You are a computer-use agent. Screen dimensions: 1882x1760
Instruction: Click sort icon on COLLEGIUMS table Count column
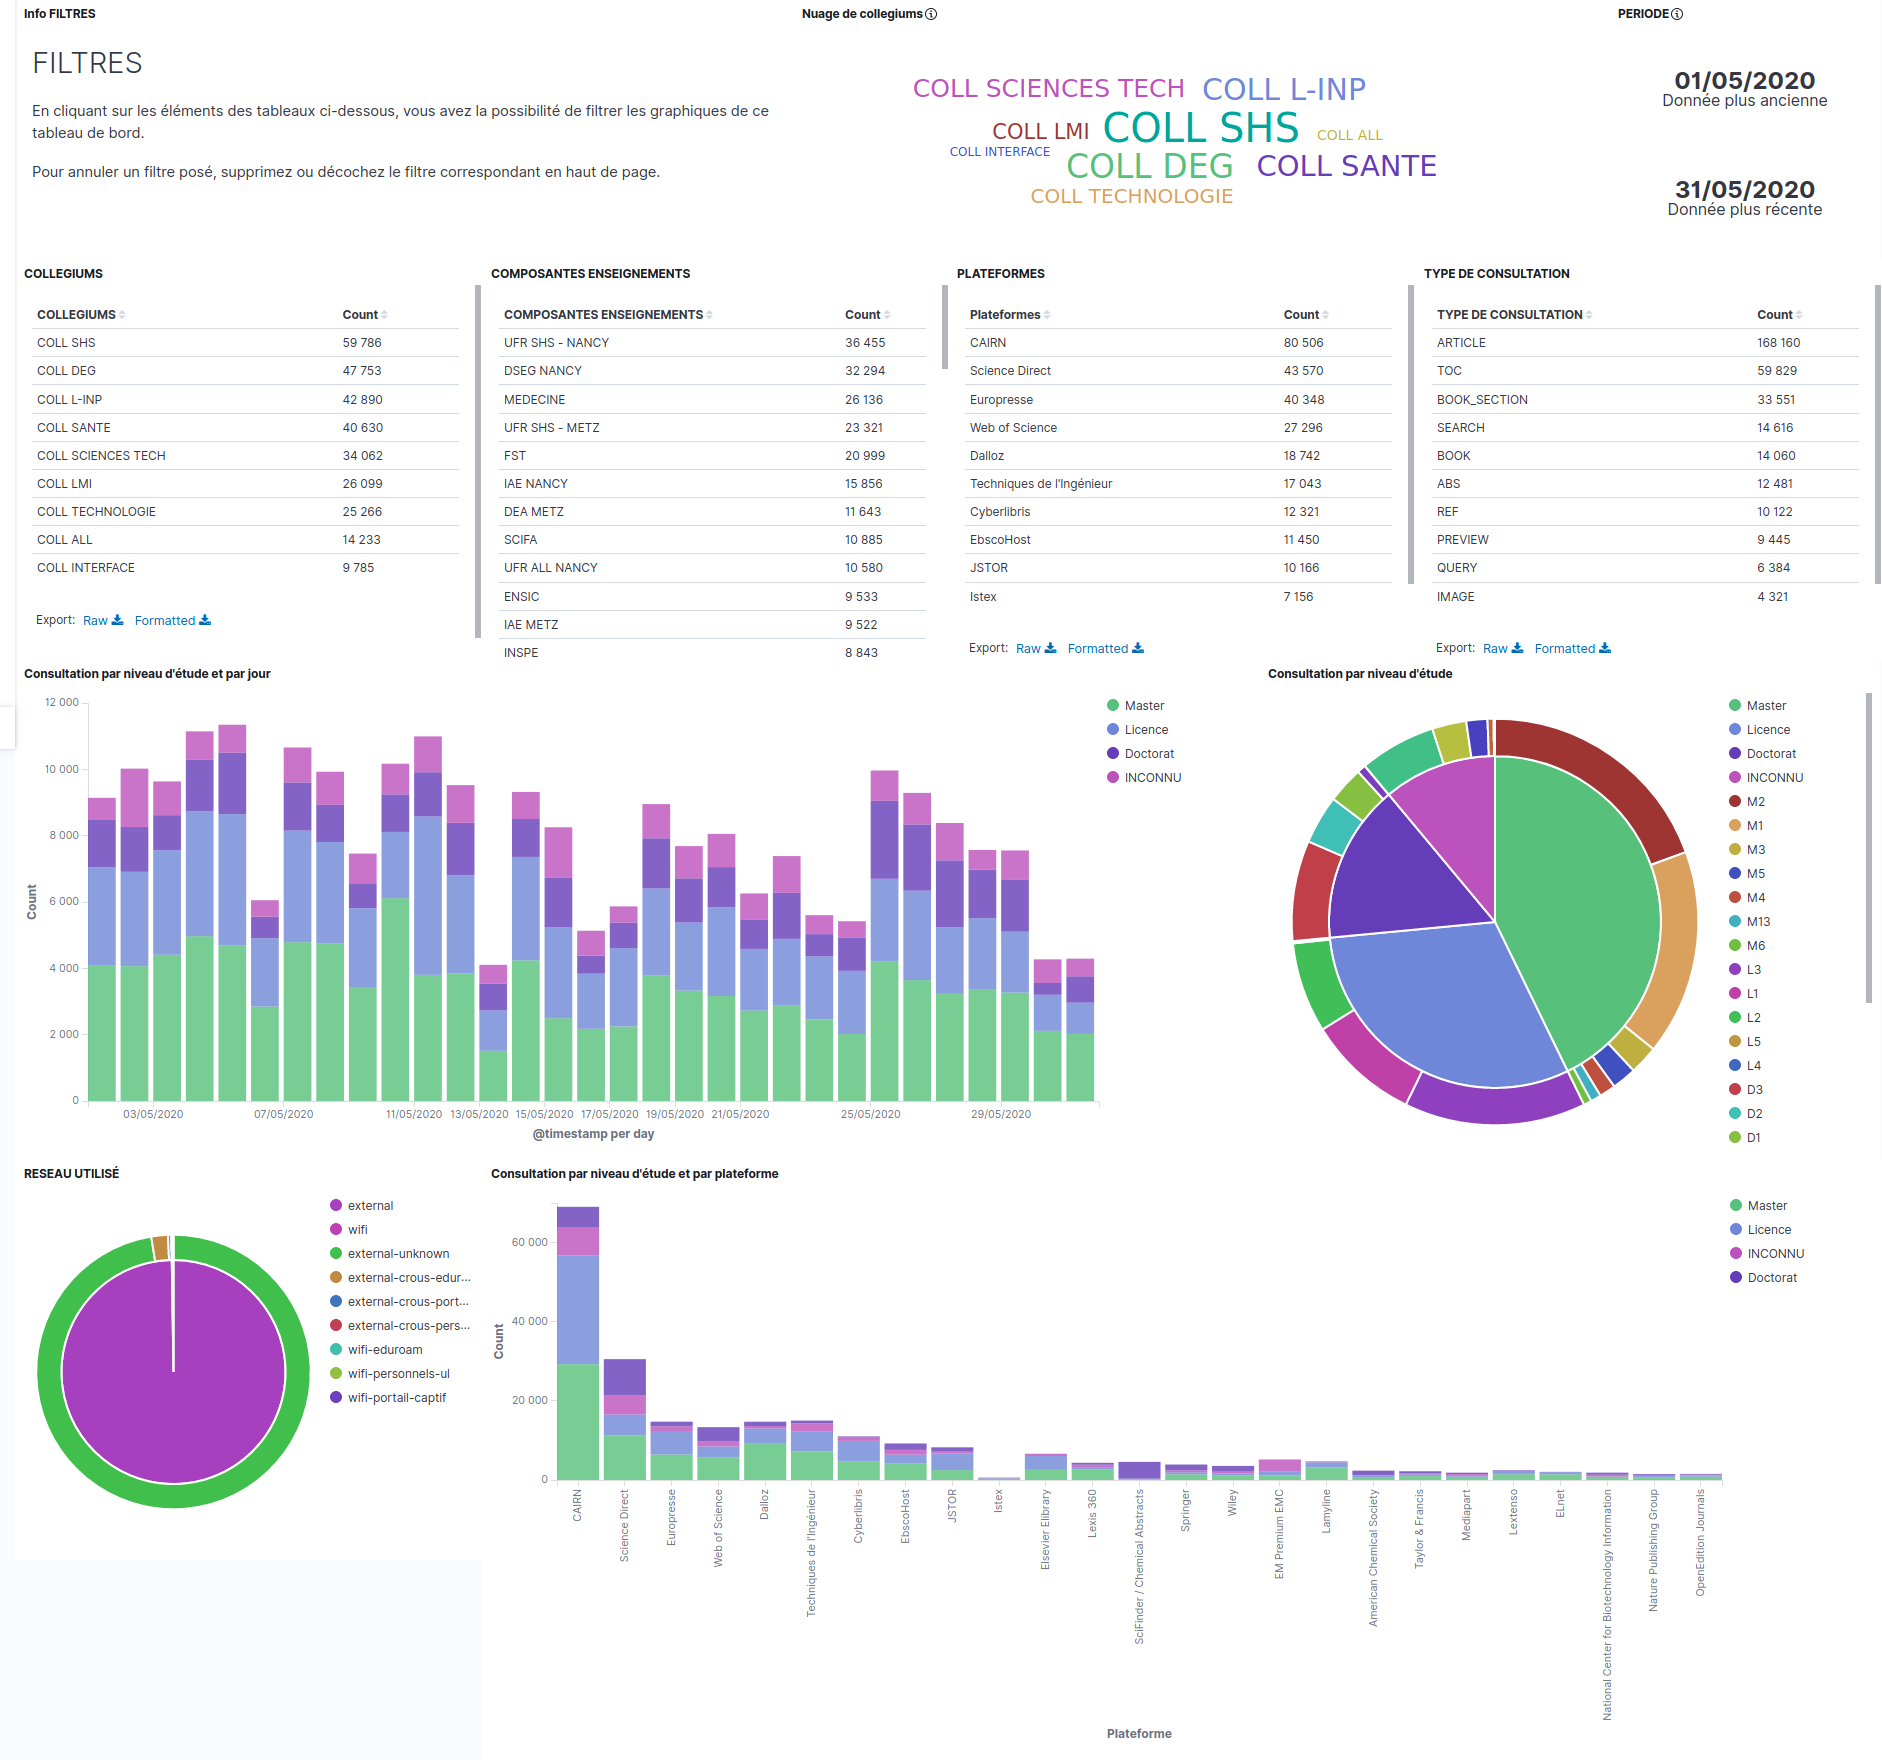pos(385,315)
